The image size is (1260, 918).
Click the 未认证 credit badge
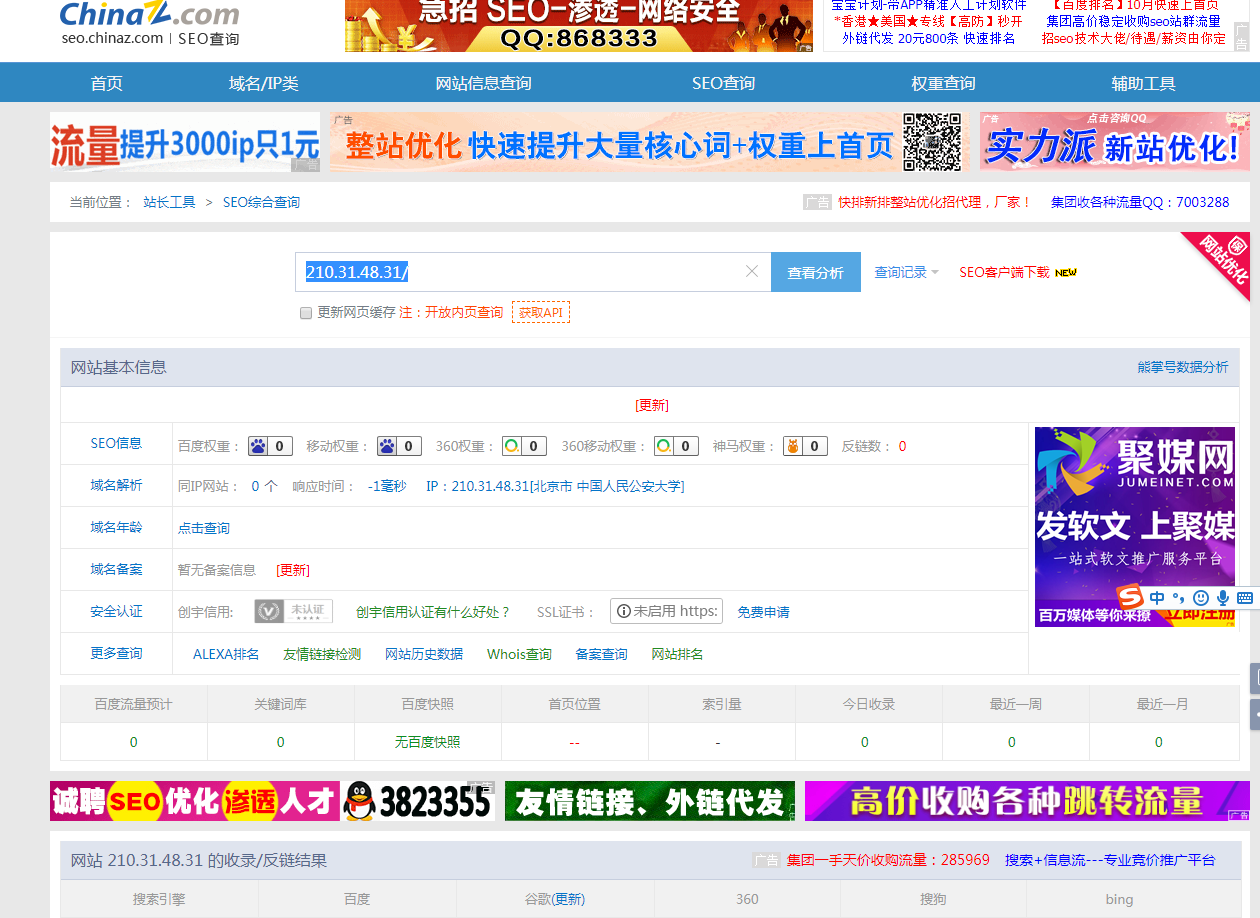pyautogui.click(x=293, y=611)
